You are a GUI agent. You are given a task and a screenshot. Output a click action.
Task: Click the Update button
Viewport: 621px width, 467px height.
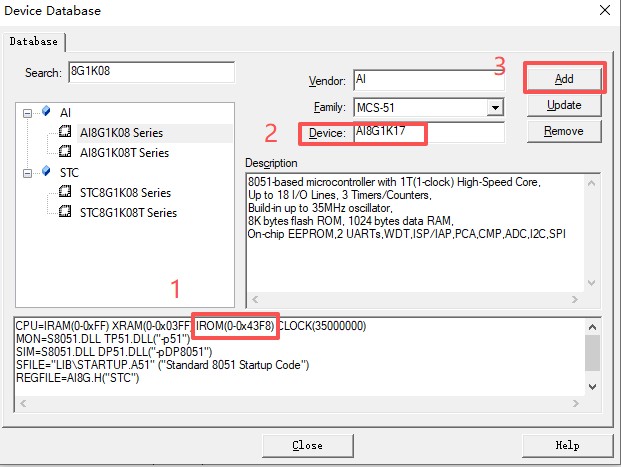click(x=564, y=105)
